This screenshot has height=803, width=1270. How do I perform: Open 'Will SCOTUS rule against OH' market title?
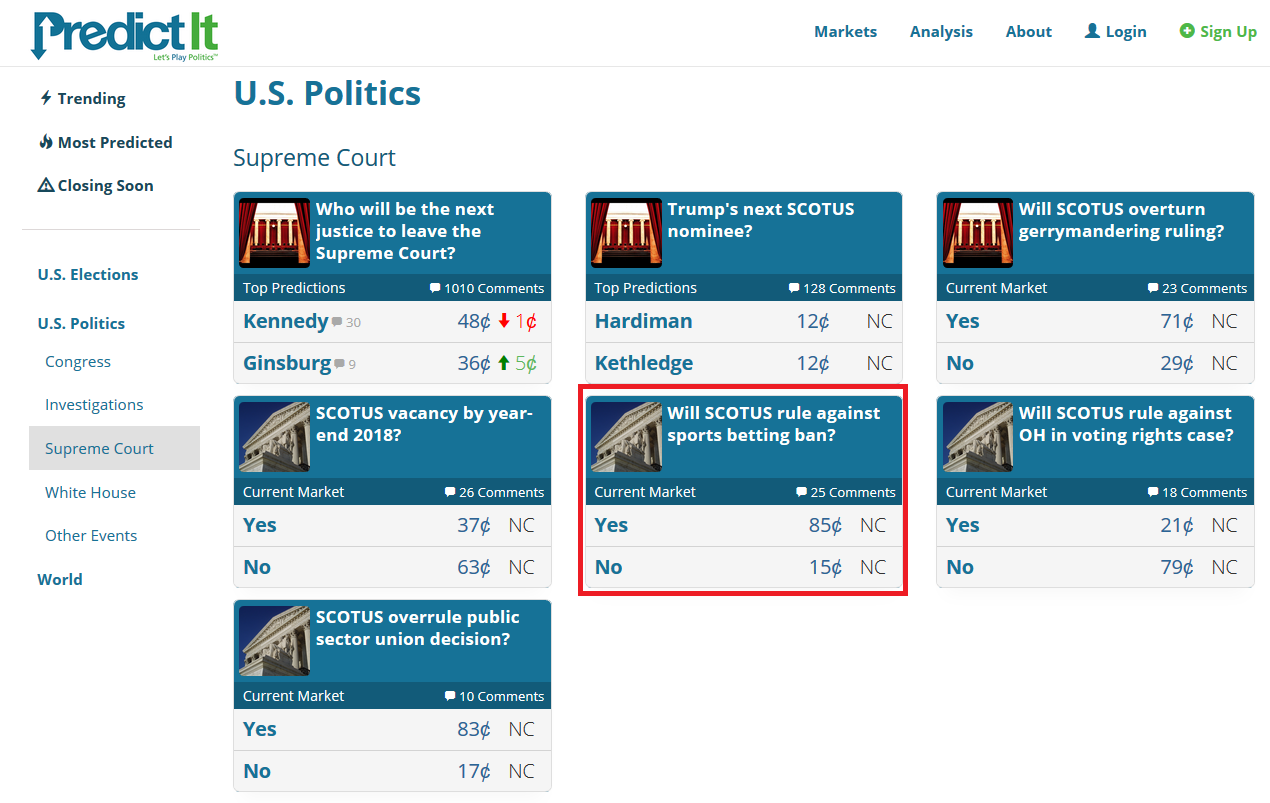(x=1126, y=424)
